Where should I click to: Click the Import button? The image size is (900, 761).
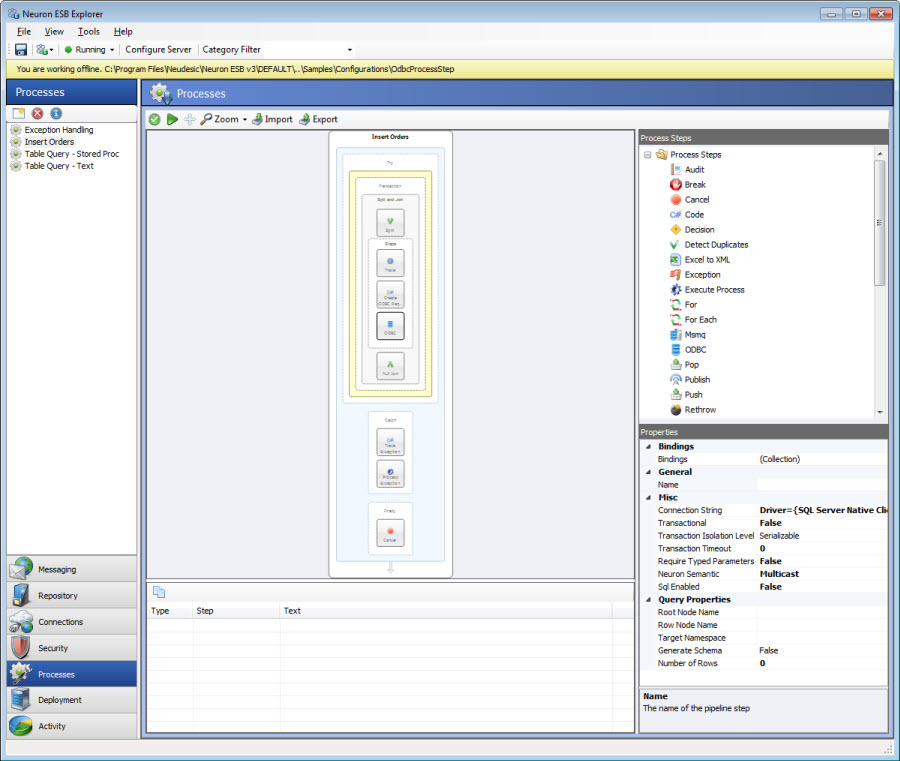coord(273,119)
